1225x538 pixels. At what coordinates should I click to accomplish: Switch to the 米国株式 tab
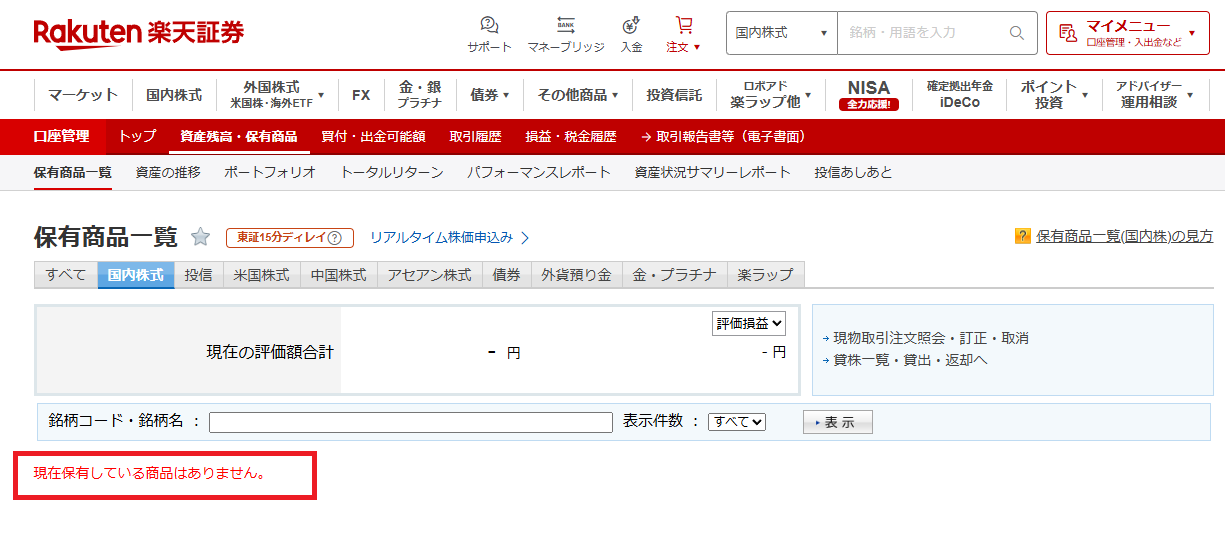261,275
